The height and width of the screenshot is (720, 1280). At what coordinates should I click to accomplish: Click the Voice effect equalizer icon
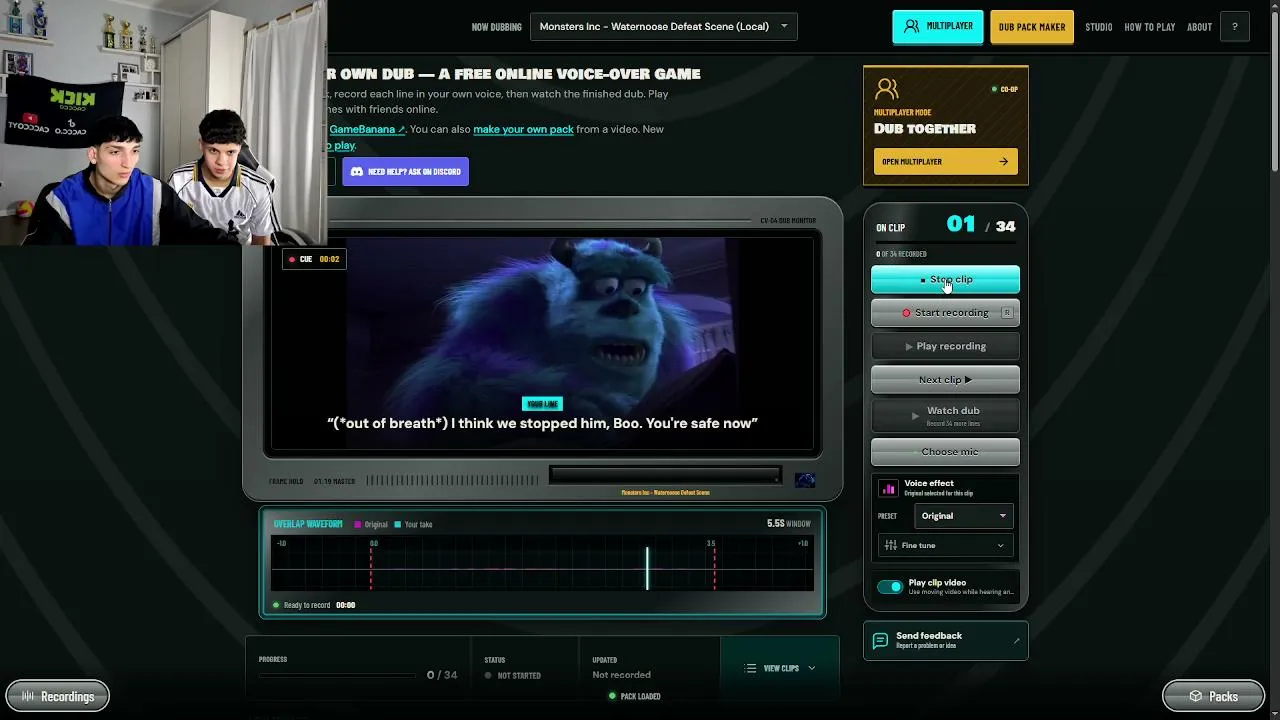click(888, 488)
